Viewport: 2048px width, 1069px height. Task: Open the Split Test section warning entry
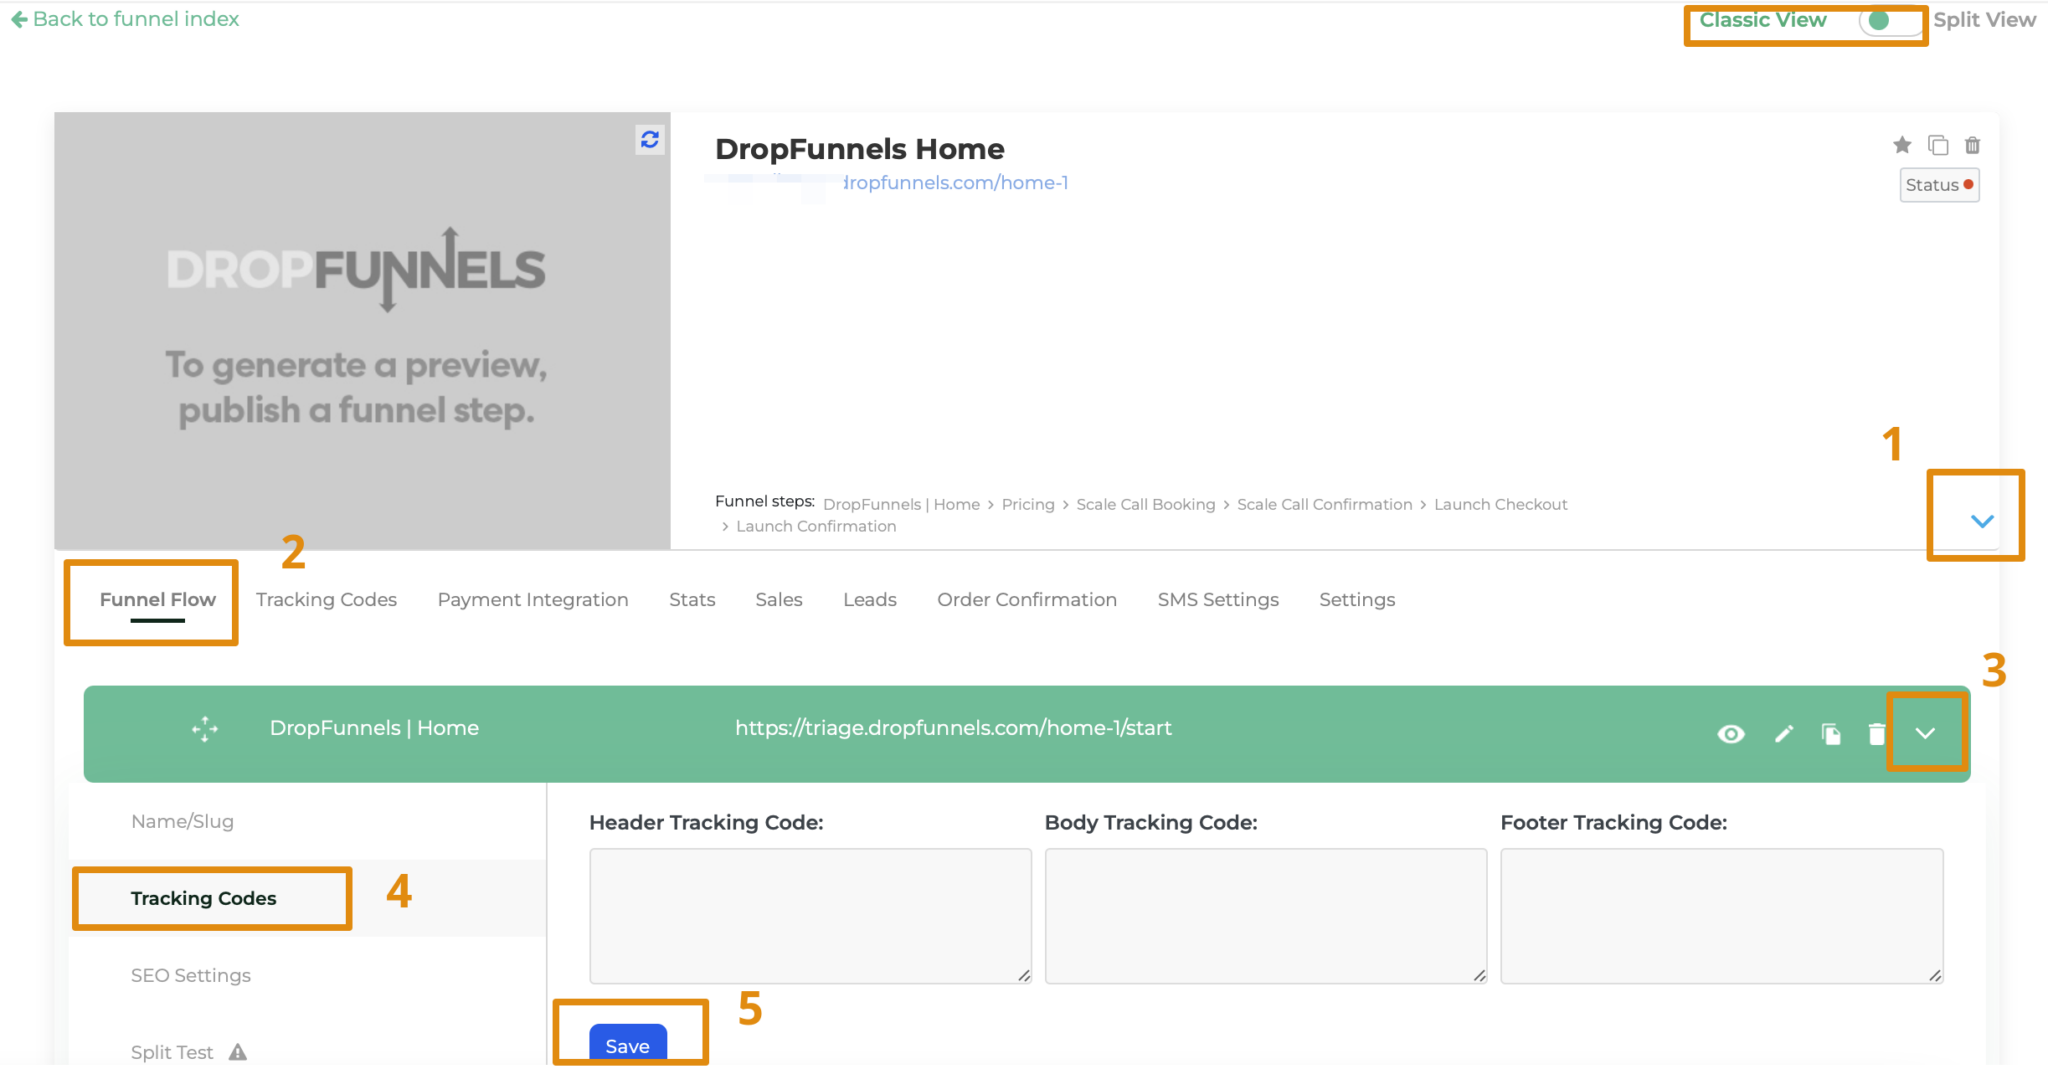click(172, 1051)
